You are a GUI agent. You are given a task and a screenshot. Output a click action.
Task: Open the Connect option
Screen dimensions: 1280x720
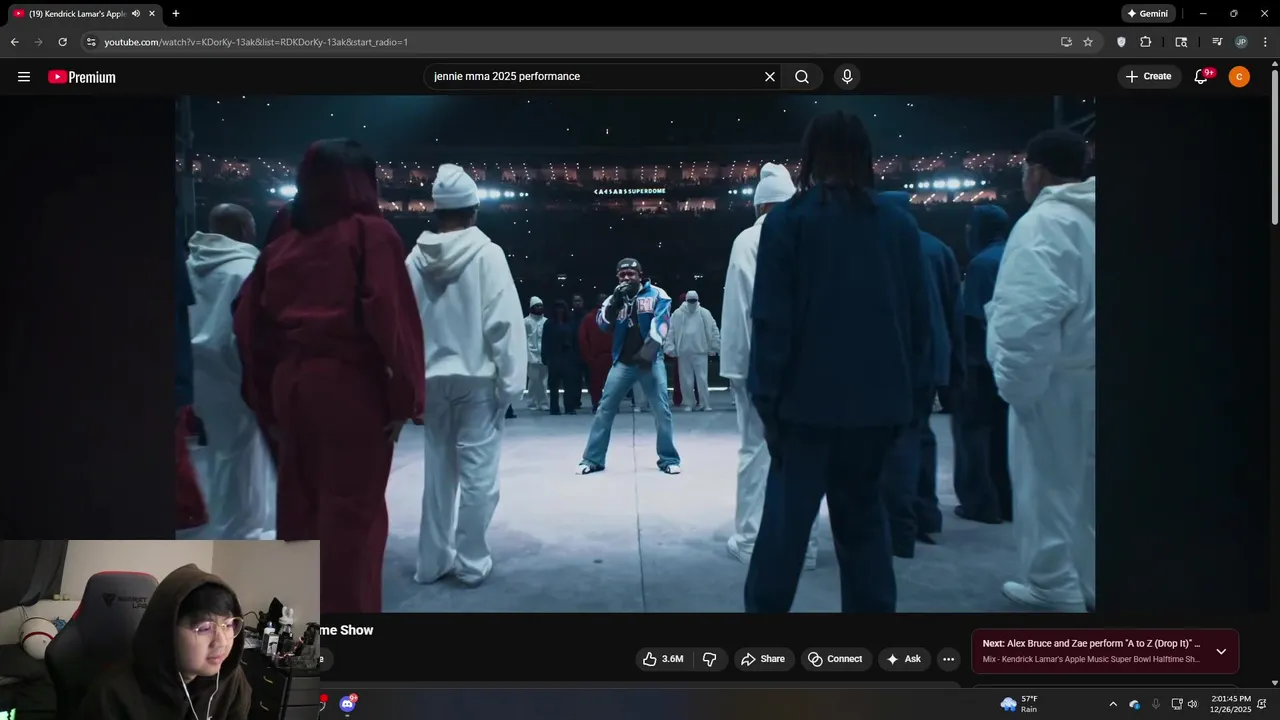point(835,659)
